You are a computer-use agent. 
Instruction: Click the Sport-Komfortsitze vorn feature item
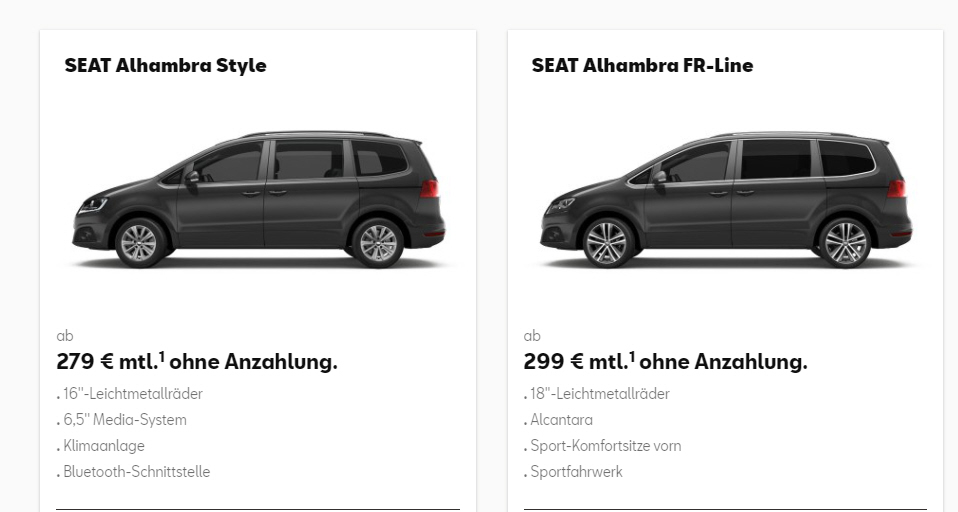pos(605,446)
